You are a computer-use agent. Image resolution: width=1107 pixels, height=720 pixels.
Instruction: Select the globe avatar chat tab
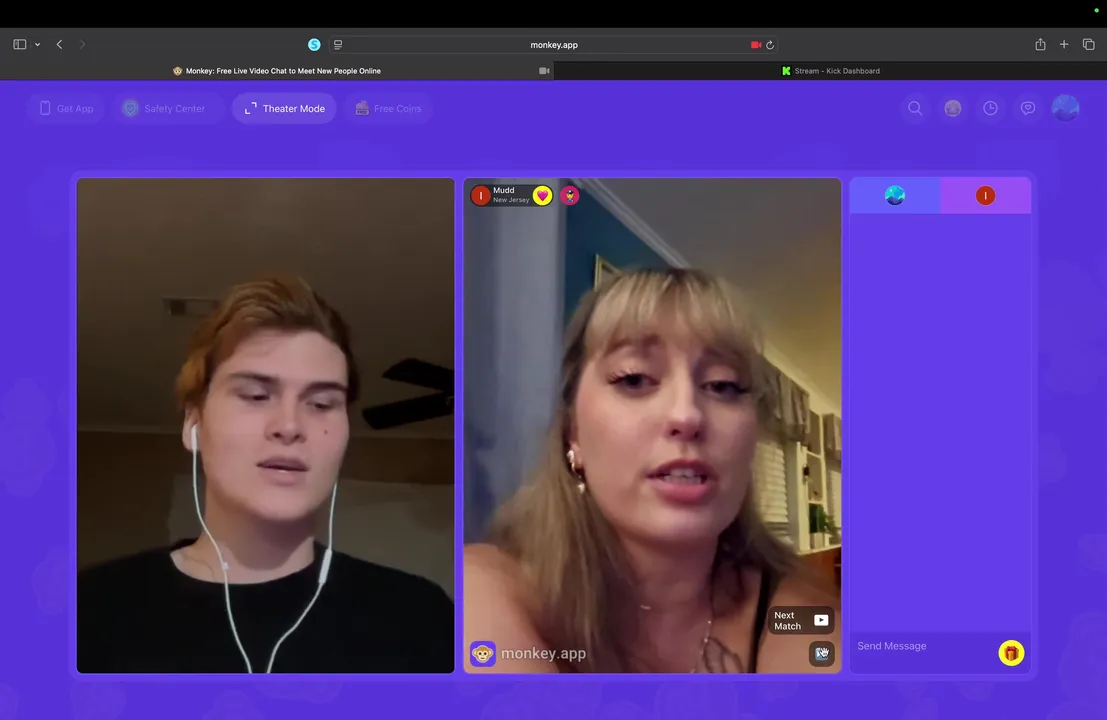click(894, 196)
